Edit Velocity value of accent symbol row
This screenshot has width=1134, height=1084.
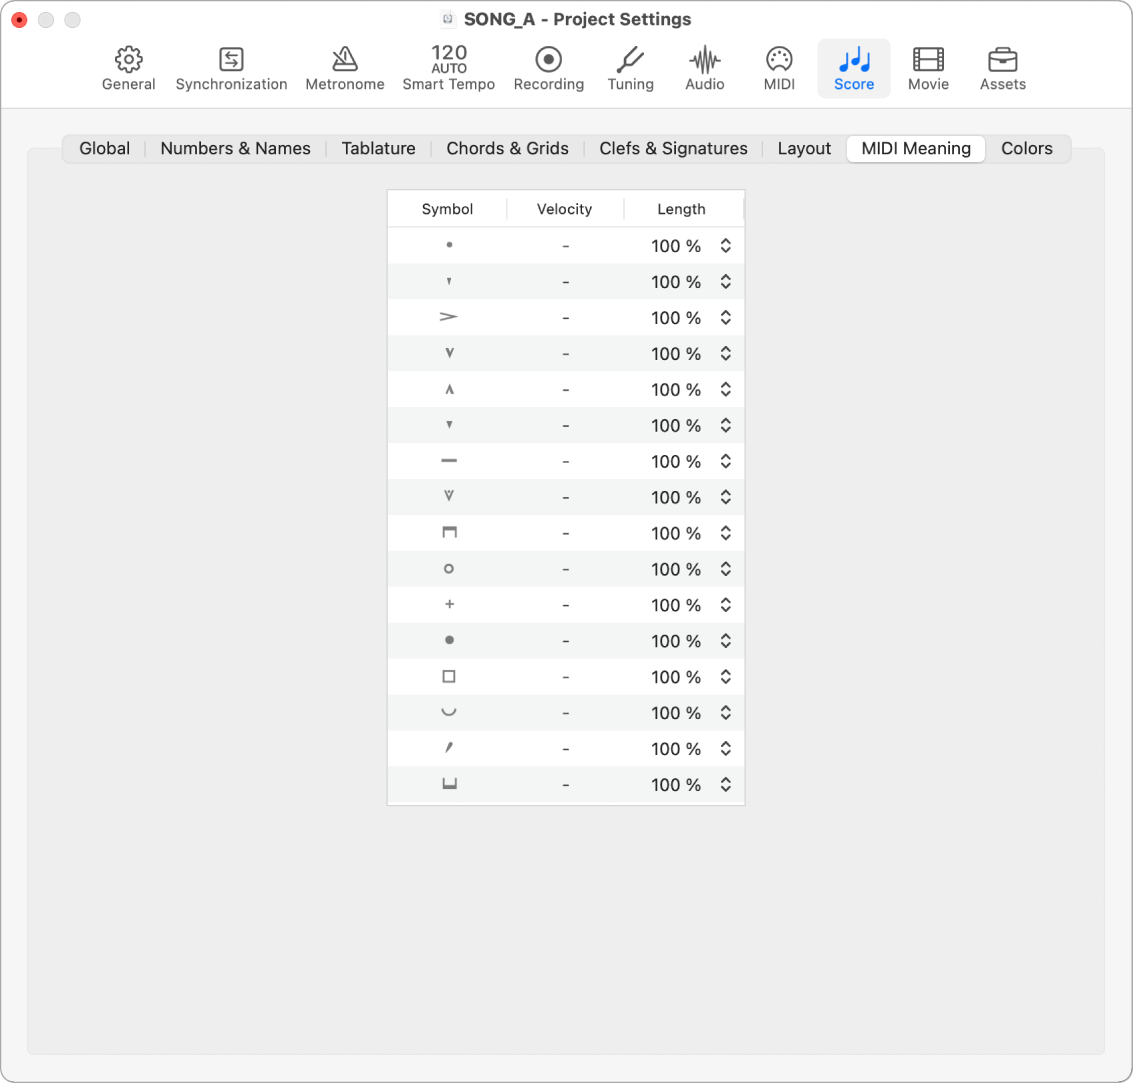click(x=566, y=318)
